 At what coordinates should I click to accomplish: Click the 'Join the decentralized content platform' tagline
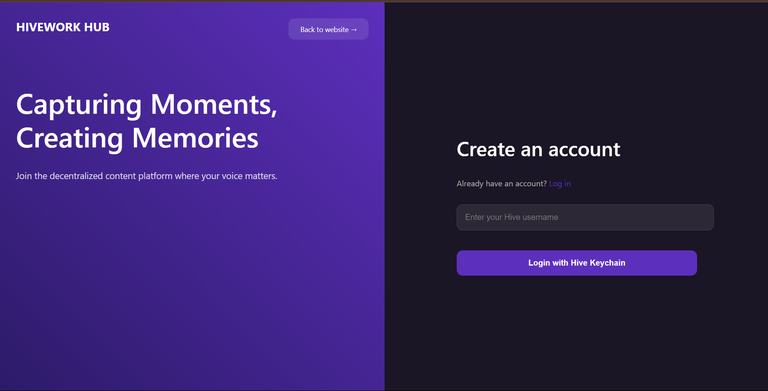[x=146, y=176]
